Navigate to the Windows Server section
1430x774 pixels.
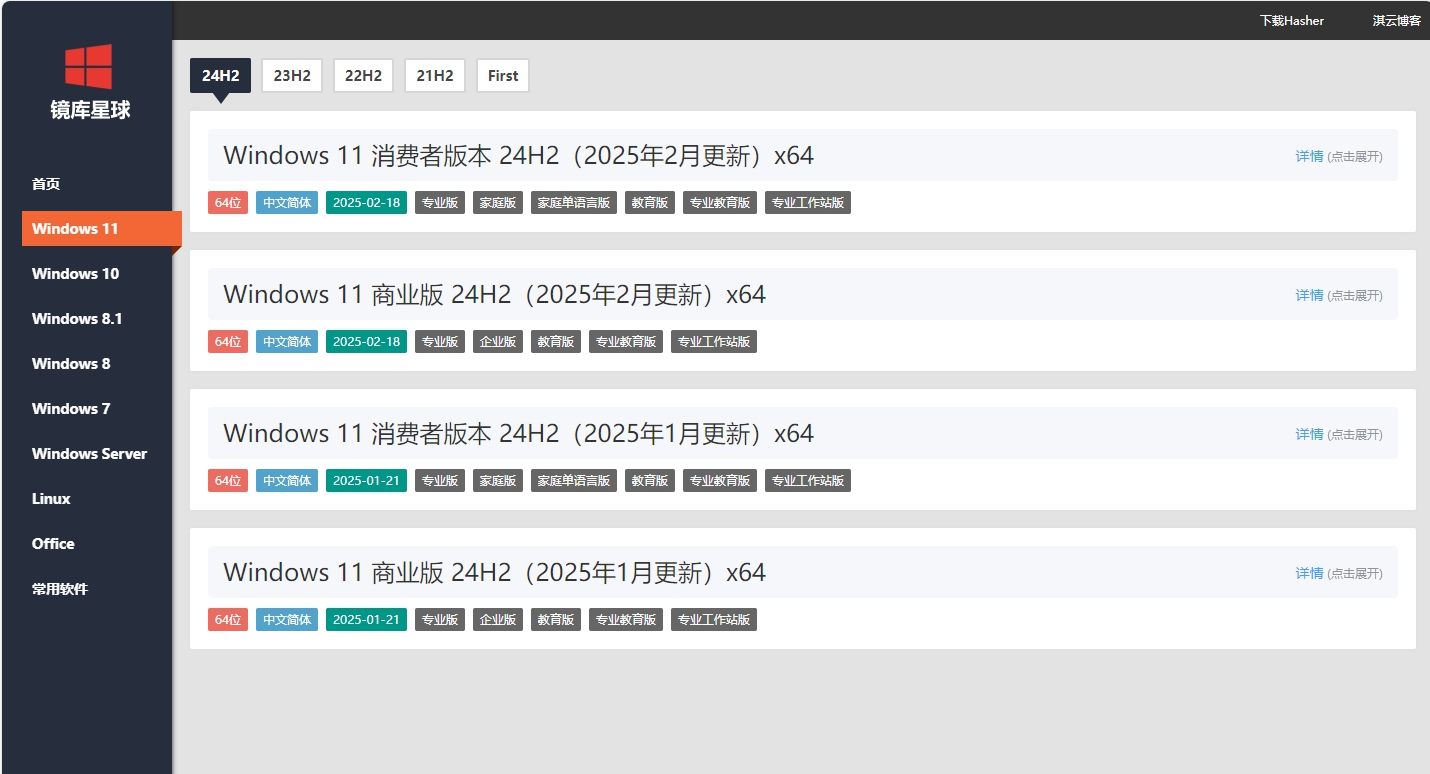(x=89, y=453)
